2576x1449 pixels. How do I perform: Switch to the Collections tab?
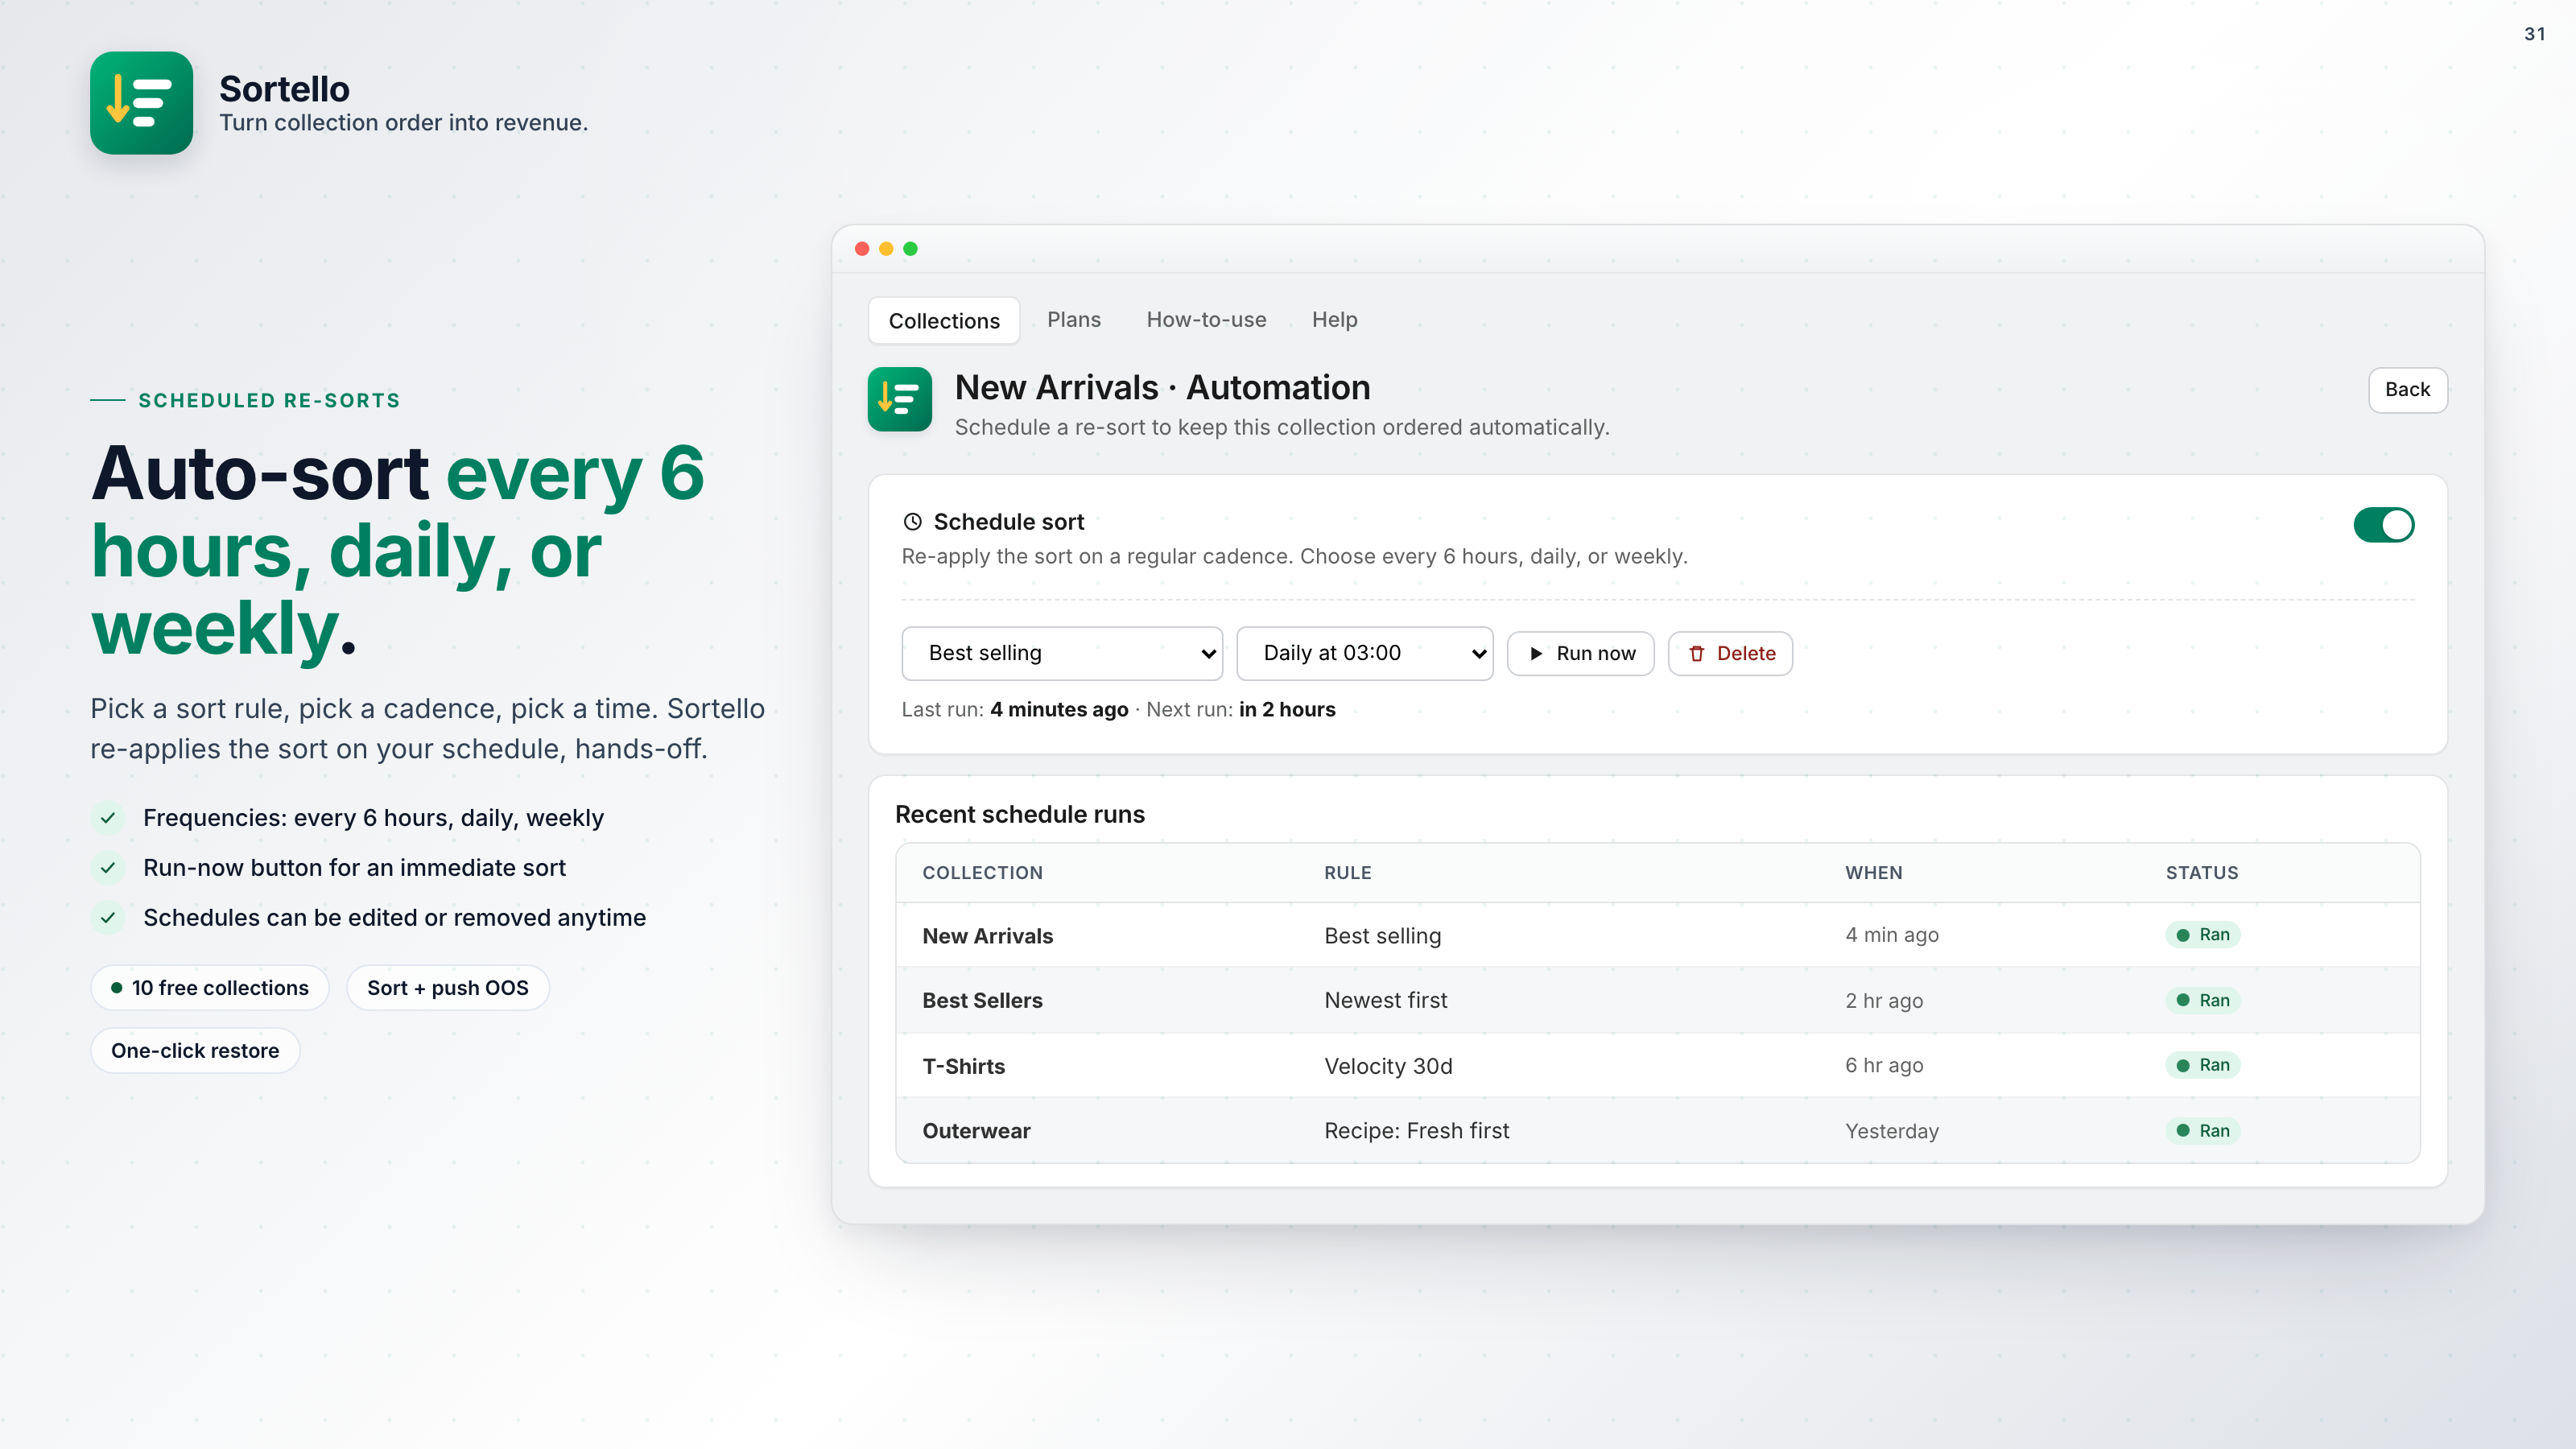944,321
